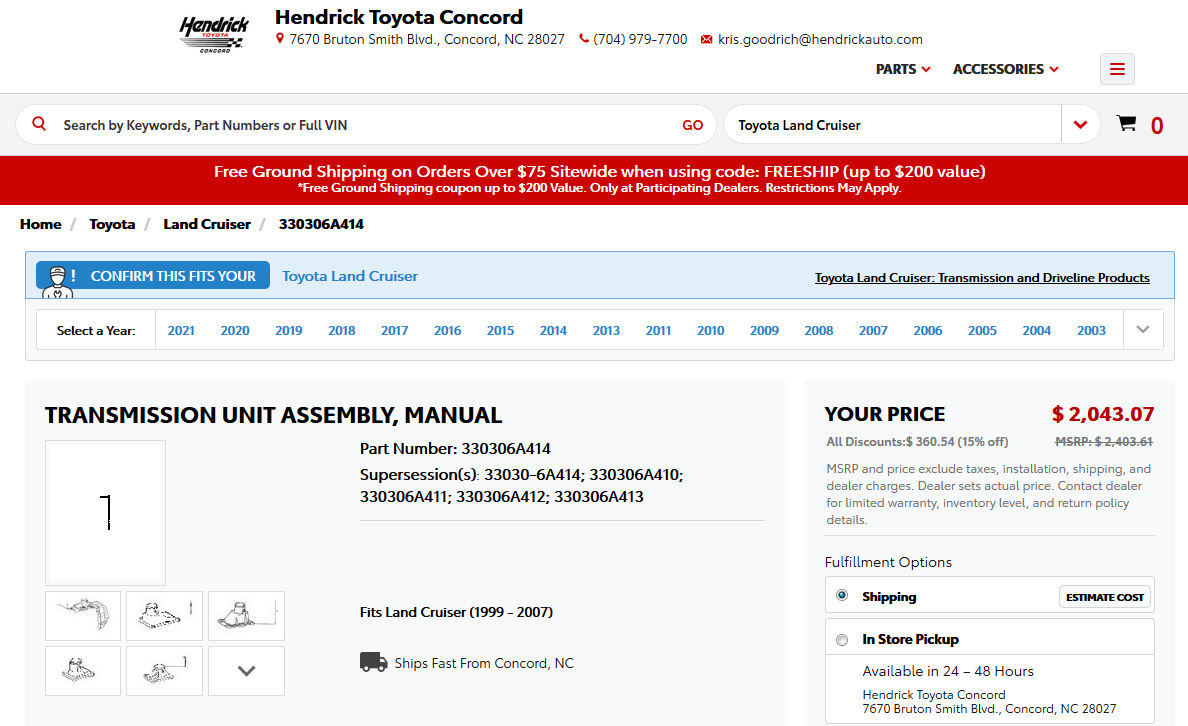This screenshot has width=1188, height=726.
Task: Go to Home breadcrumb
Action: (x=41, y=224)
